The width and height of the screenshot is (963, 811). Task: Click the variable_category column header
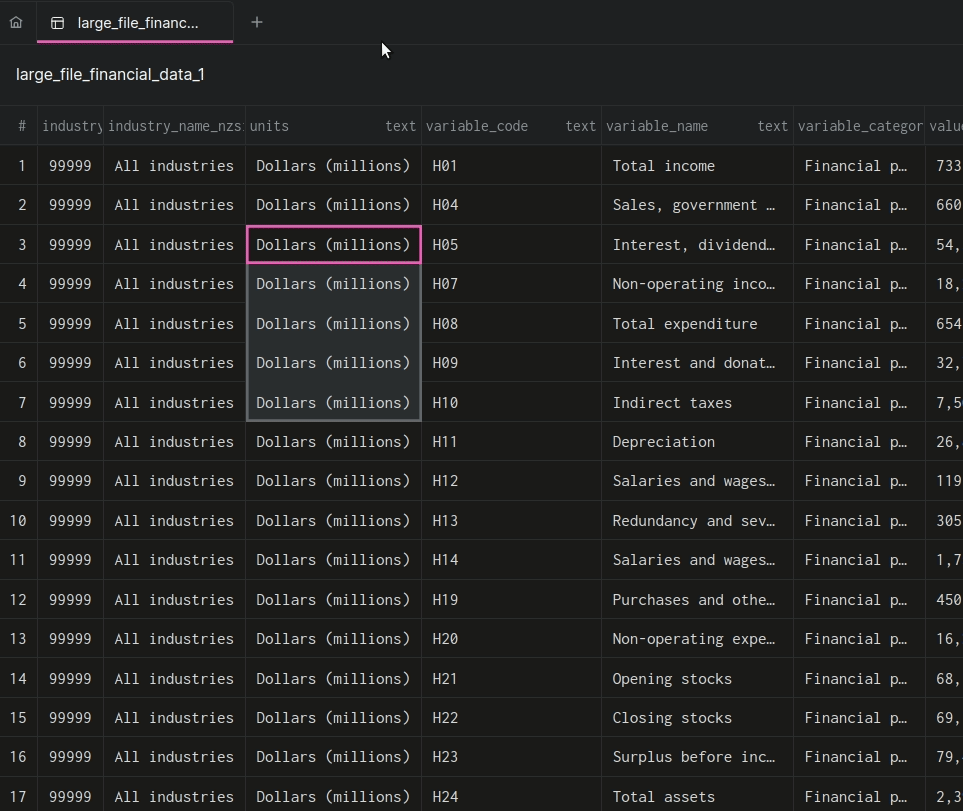pos(859,126)
